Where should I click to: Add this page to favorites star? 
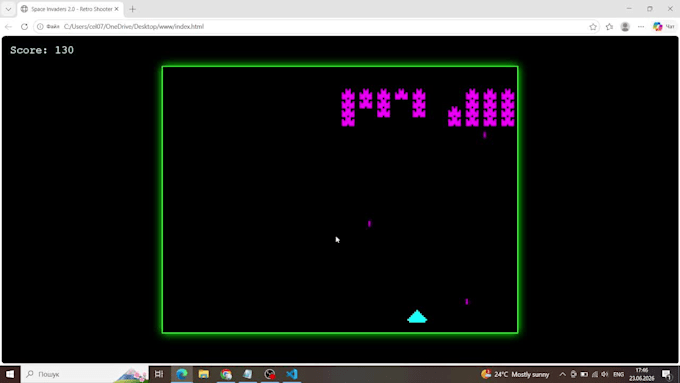point(593,27)
